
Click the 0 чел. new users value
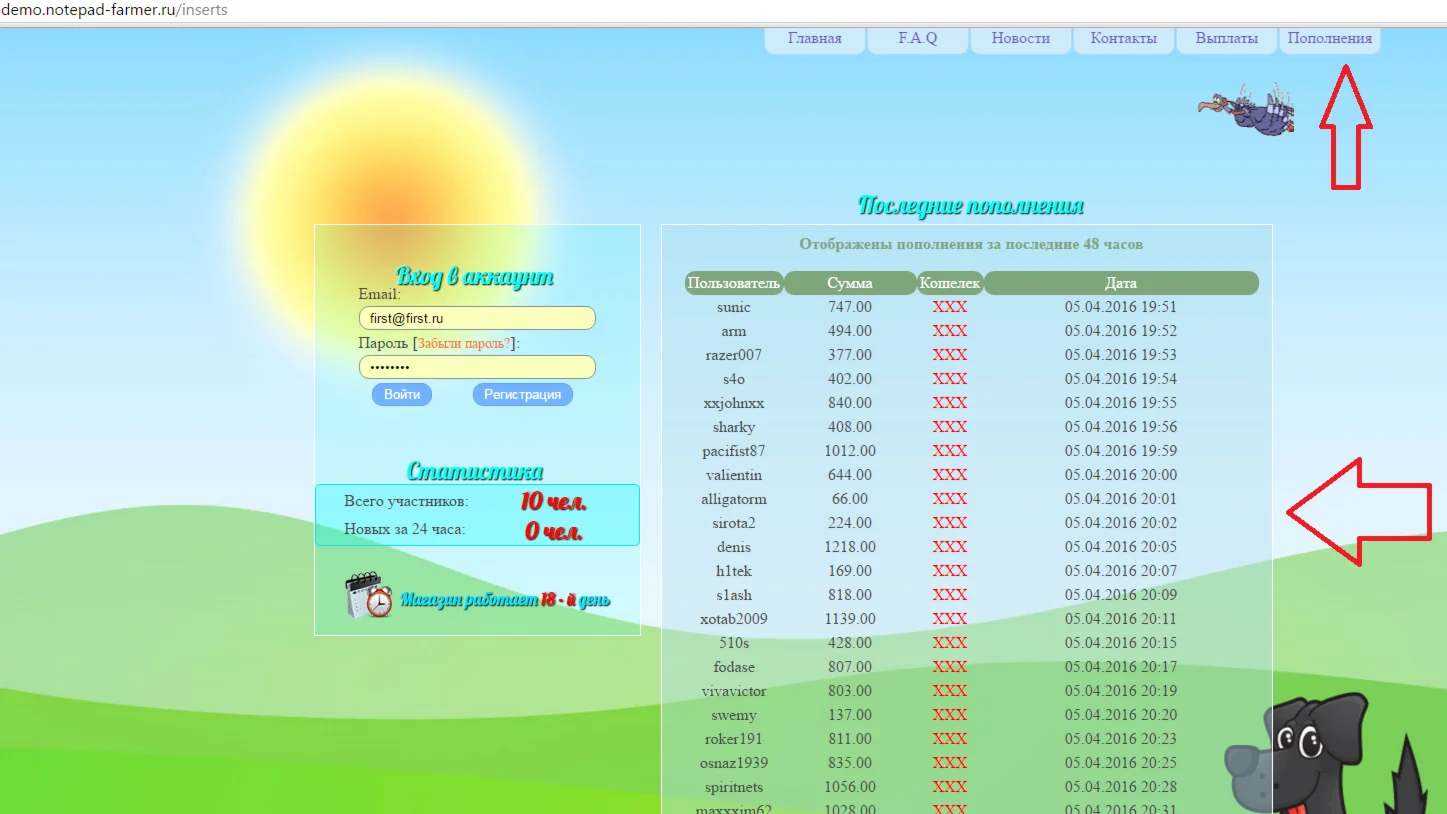click(553, 531)
